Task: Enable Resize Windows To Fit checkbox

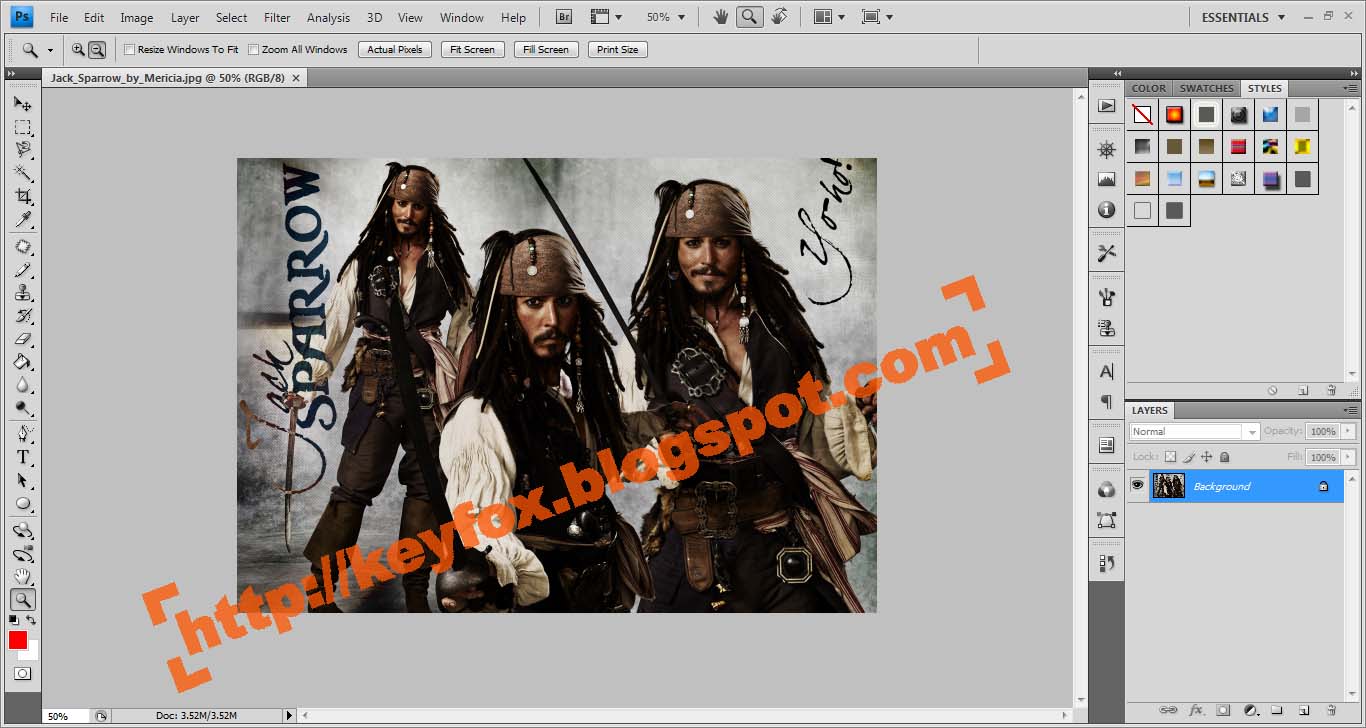Action: [x=129, y=49]
